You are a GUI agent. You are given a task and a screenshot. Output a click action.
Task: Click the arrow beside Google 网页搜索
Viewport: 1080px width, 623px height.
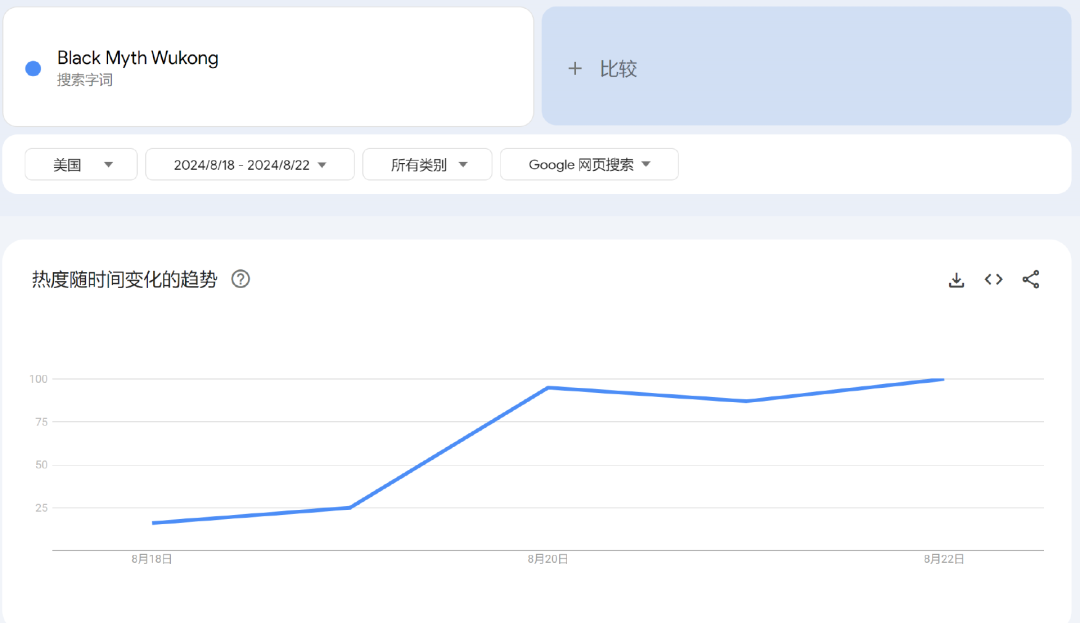[646, 165]
